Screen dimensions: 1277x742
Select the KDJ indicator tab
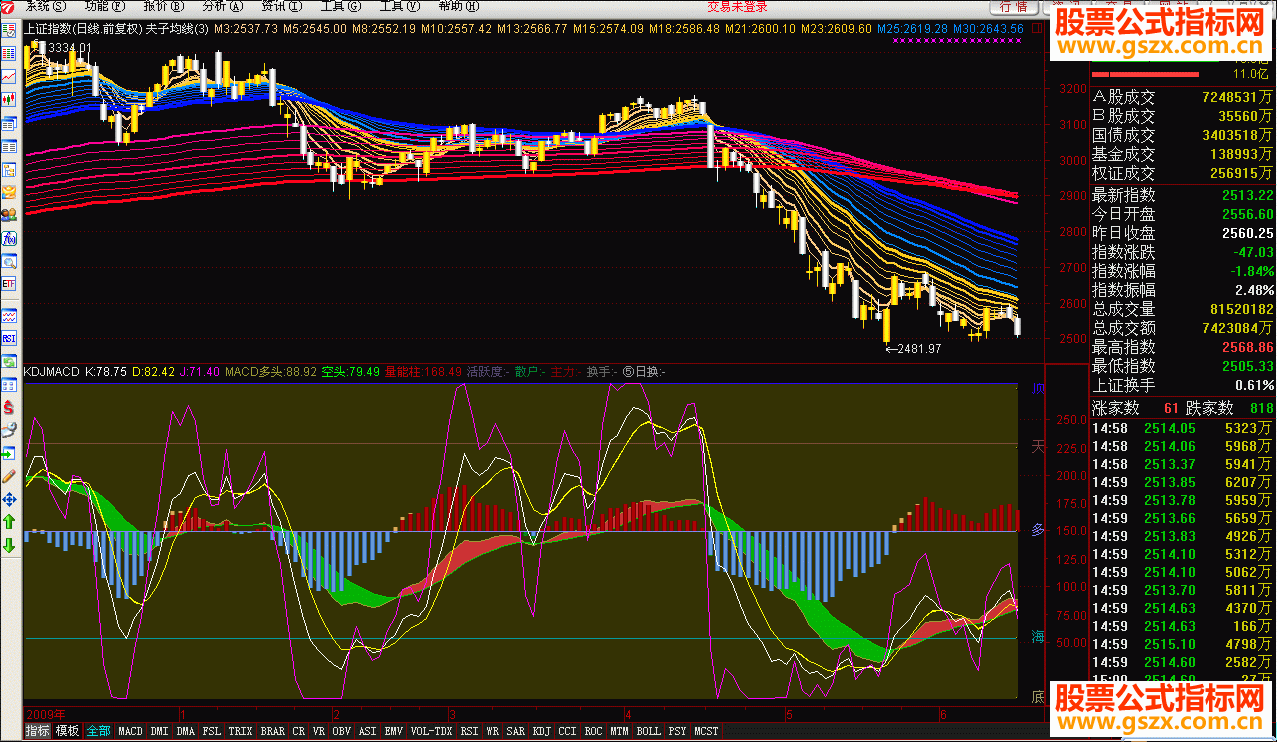point(542,731)
